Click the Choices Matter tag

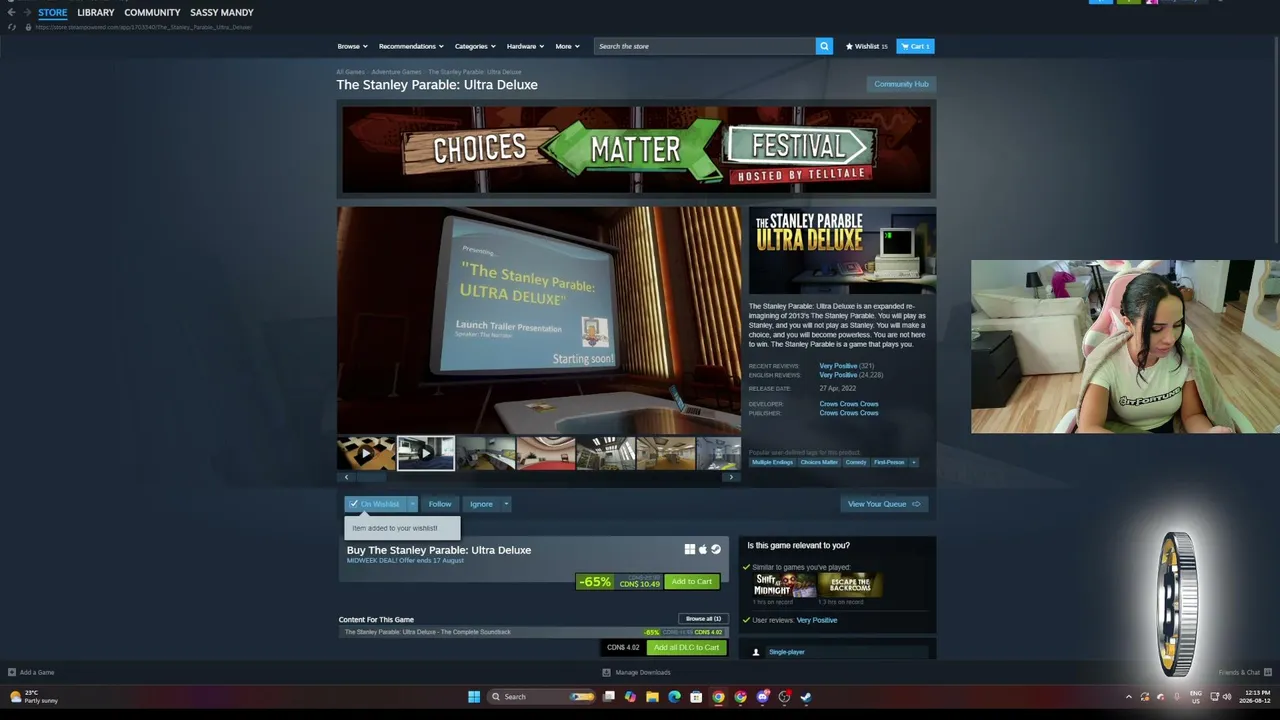pos(819,462)
